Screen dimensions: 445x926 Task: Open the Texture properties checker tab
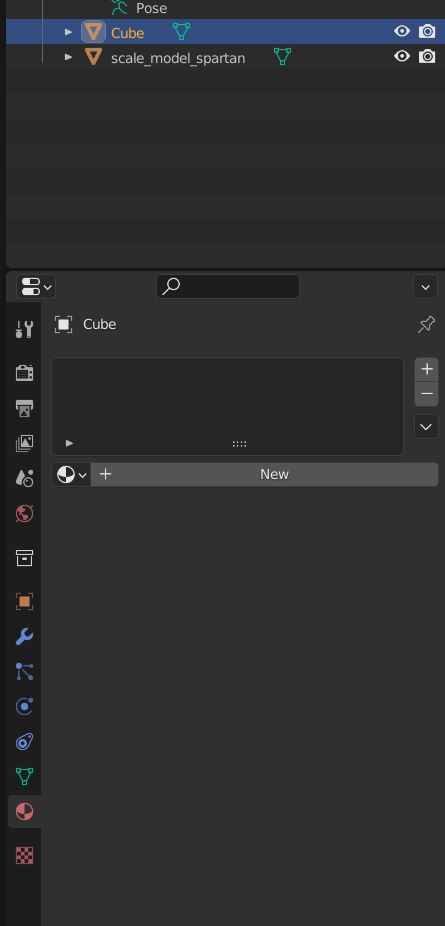[x=24, y=855]
